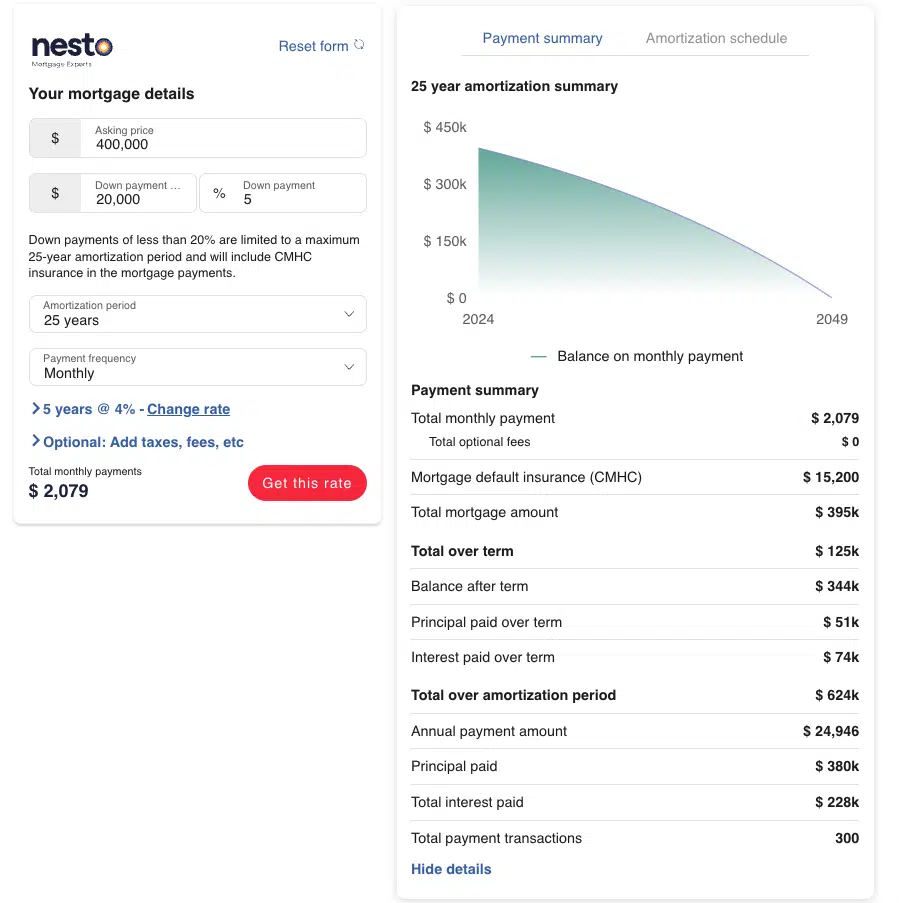Click 'Total interest paid' row label

tap(467, 802)
